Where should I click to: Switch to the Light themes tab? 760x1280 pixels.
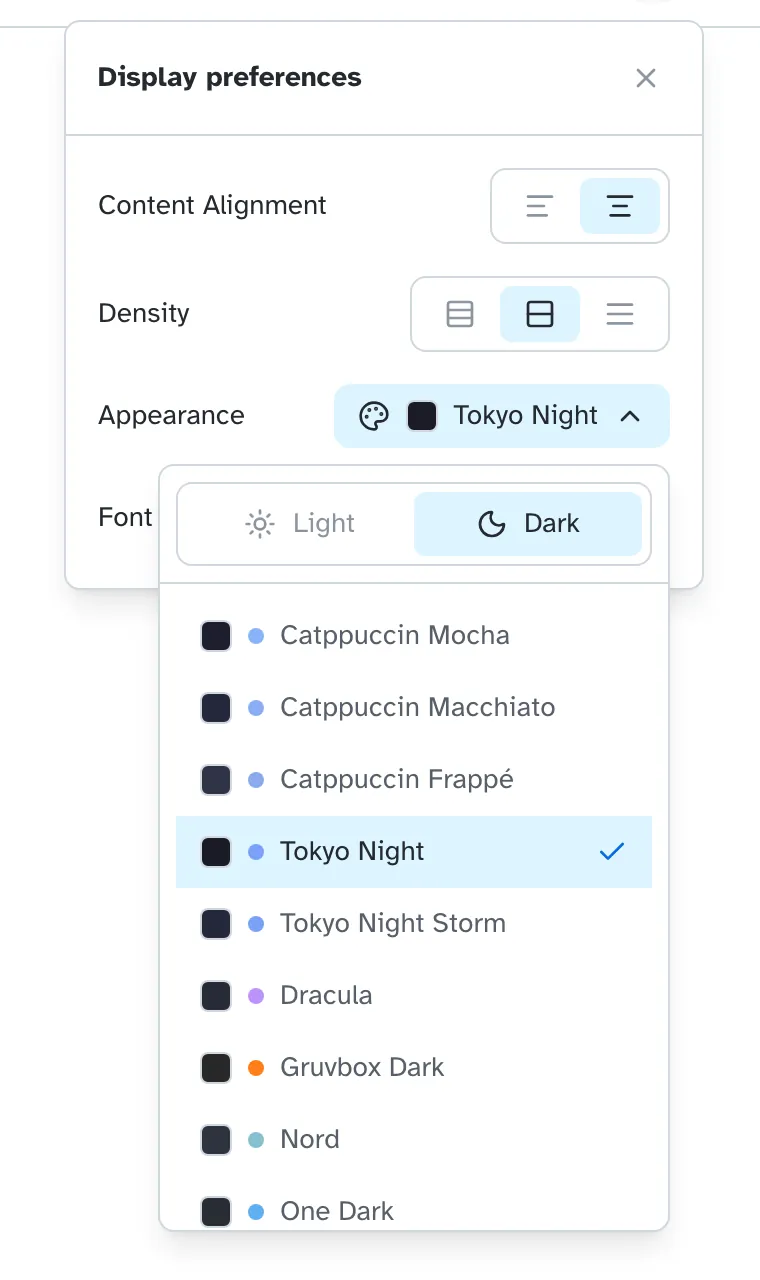coord(300,524)
